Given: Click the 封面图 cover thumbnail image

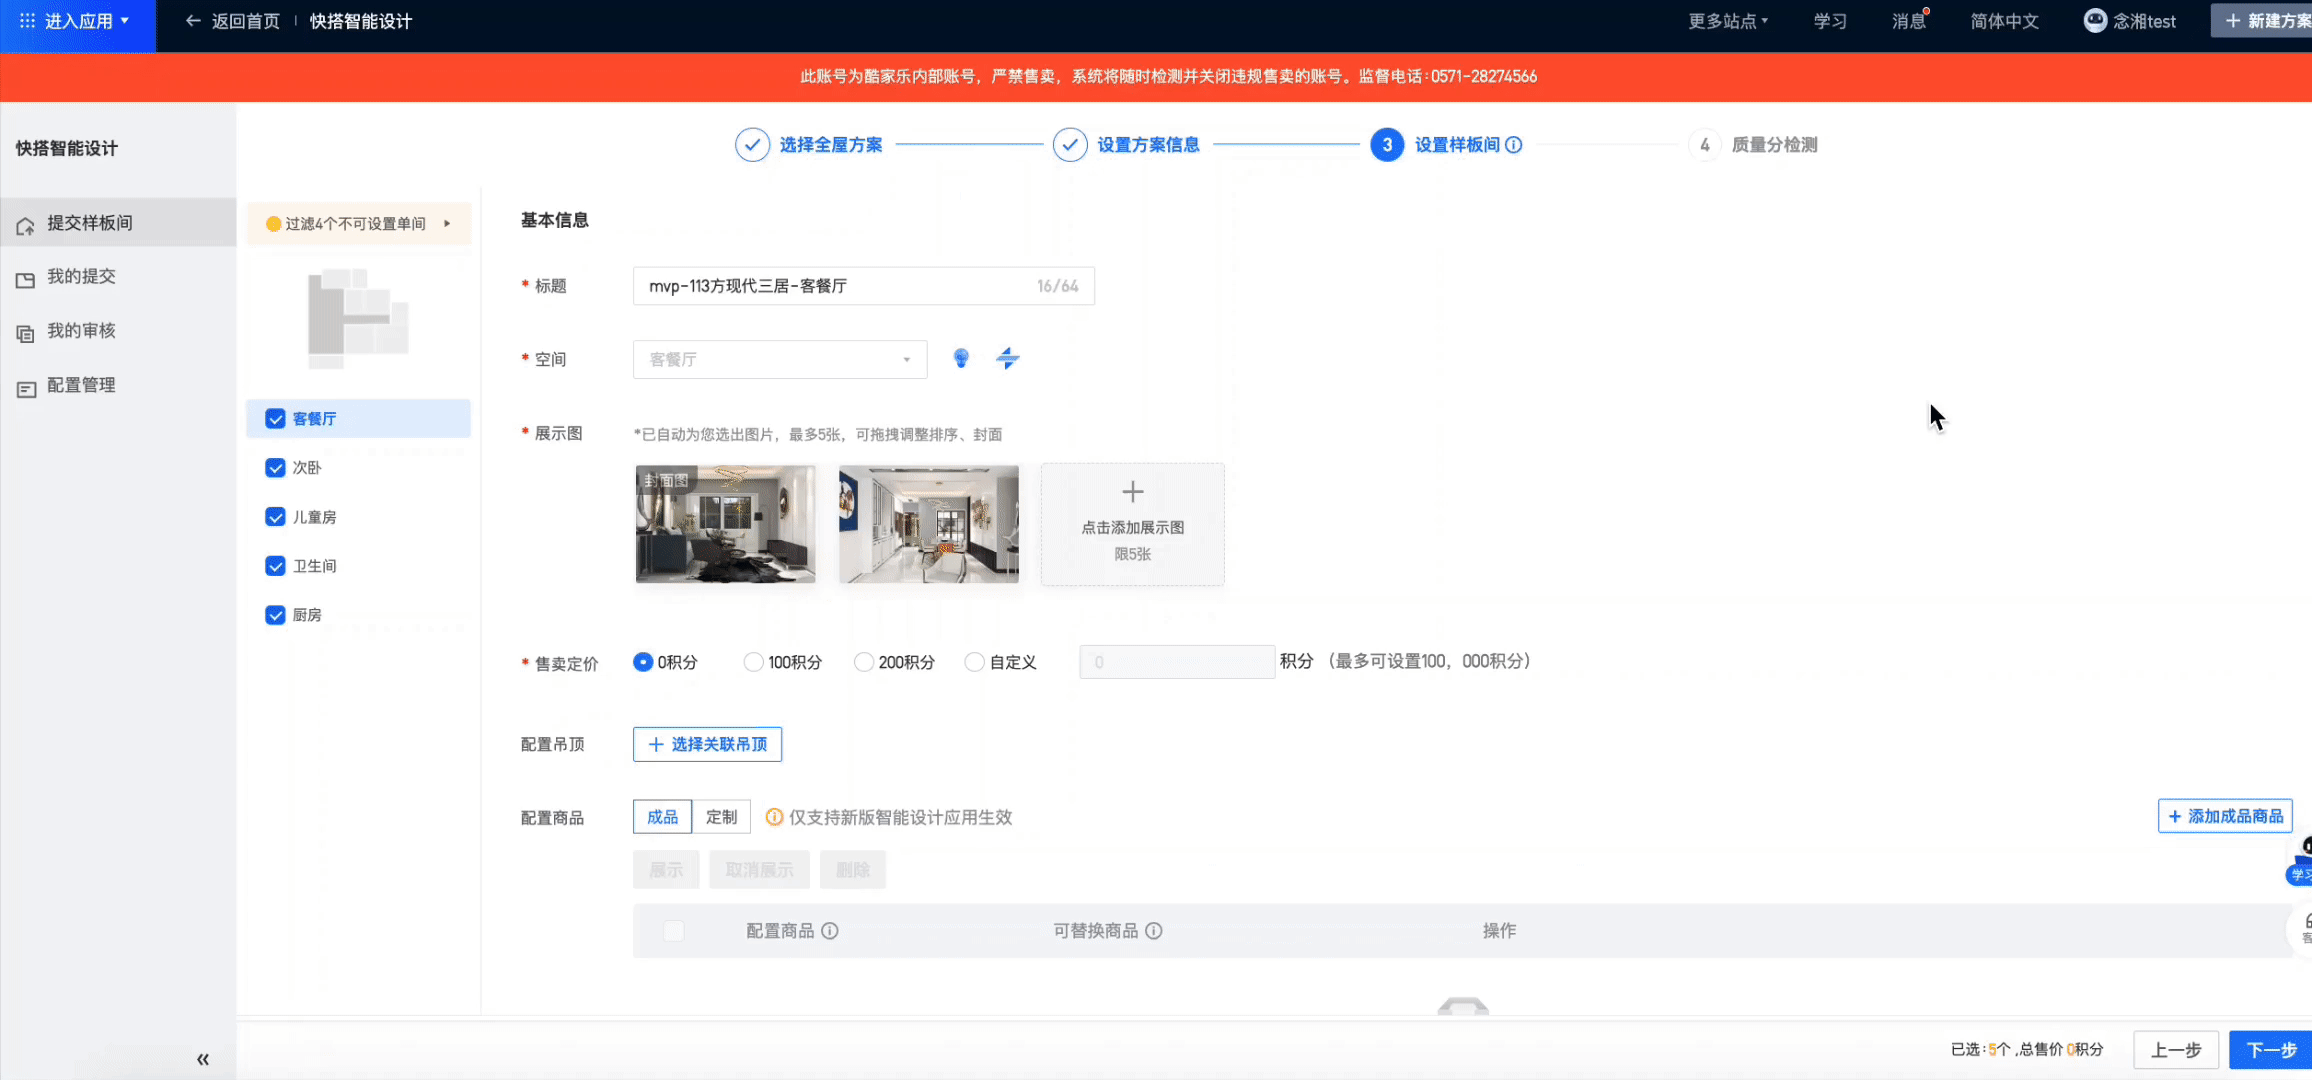Looking at the screenshot, I should click(x=726, y=524).
